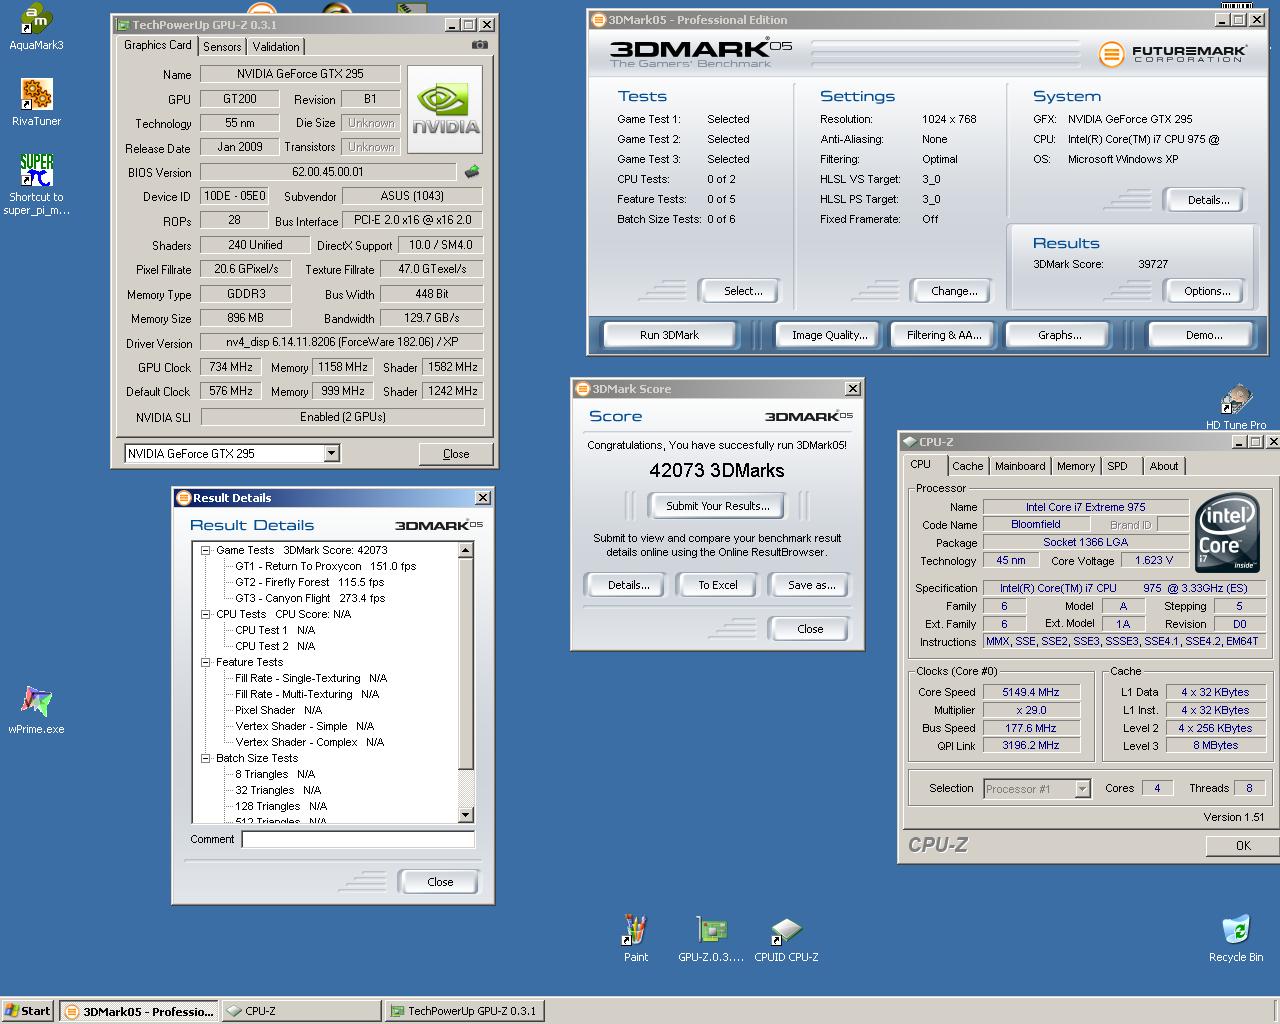Open the SPD tab in CPU-Z

point(1118,466)
